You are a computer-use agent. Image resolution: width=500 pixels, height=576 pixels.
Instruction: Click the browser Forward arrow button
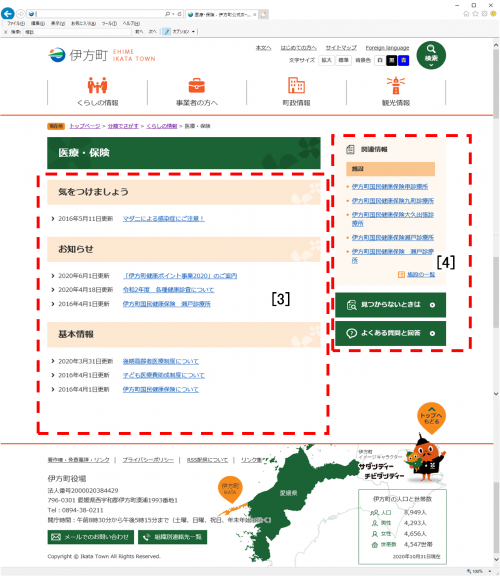(21, 14)
